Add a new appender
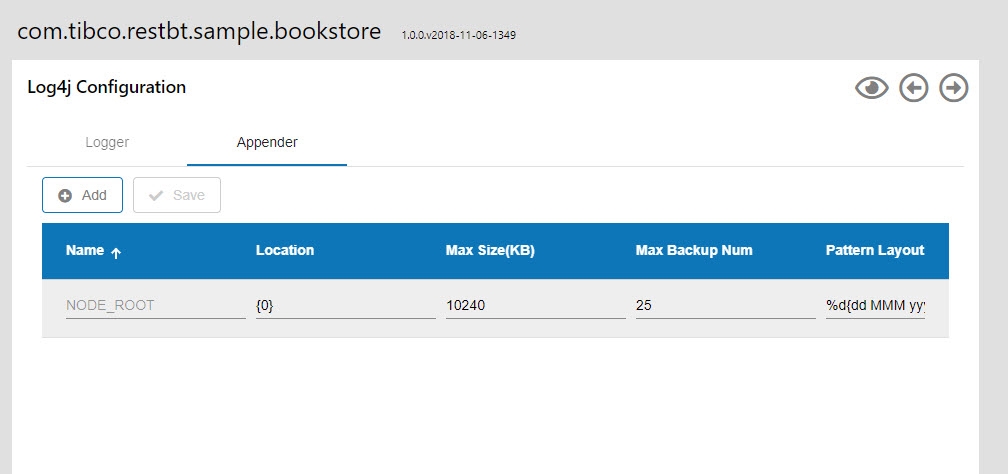1008x474 pixels. (82, 195)
